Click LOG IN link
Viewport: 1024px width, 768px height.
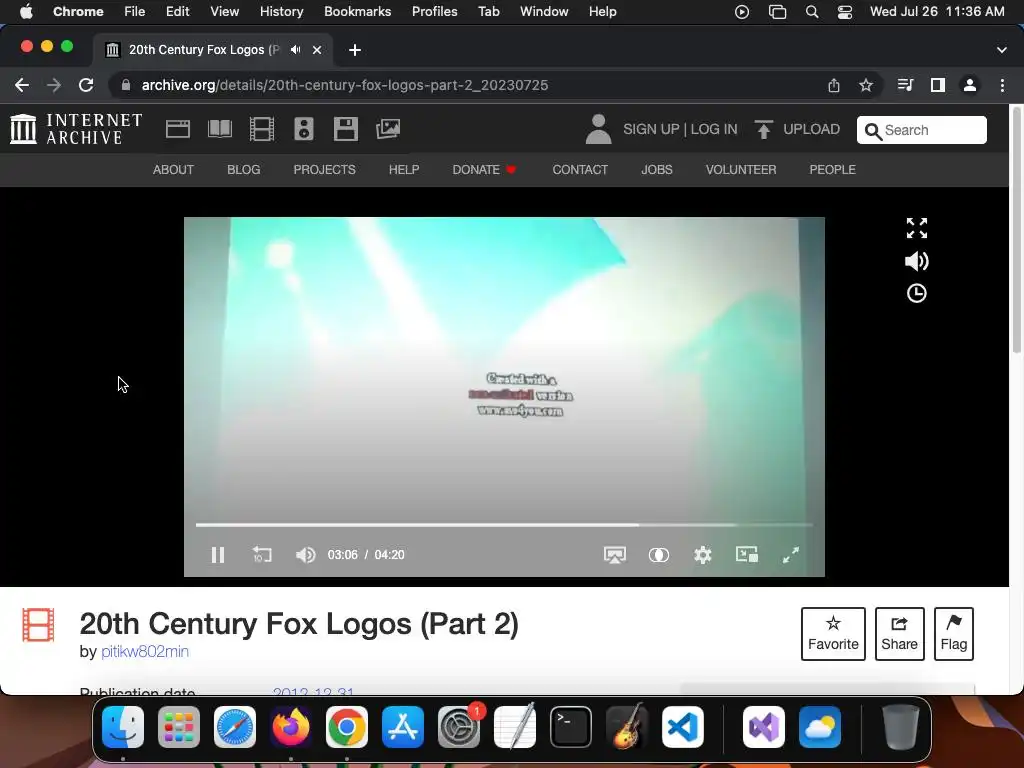click(x=714, y=129)
